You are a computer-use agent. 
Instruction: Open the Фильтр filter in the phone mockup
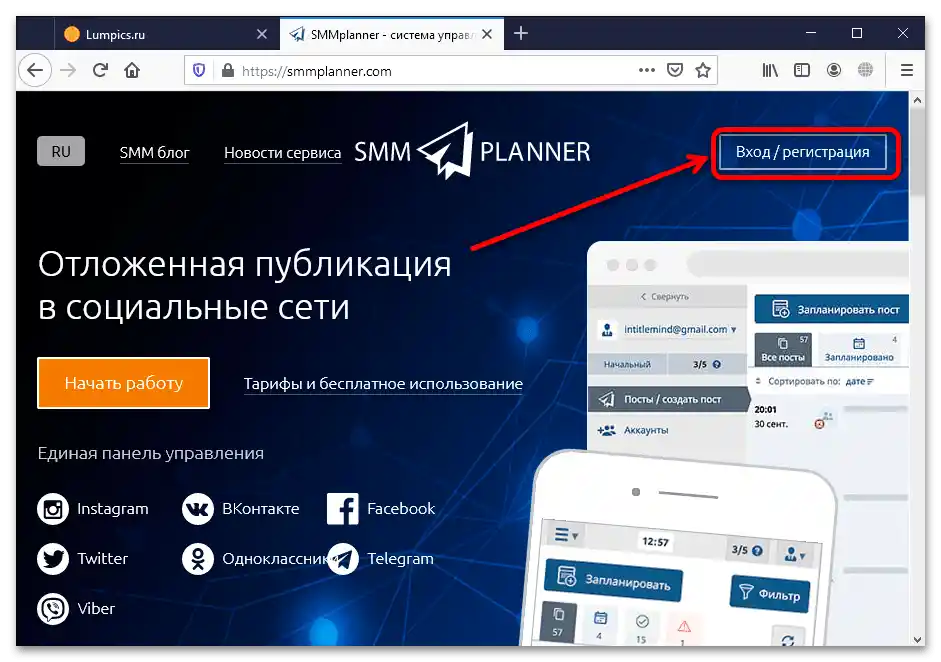(x=770, y=594)
